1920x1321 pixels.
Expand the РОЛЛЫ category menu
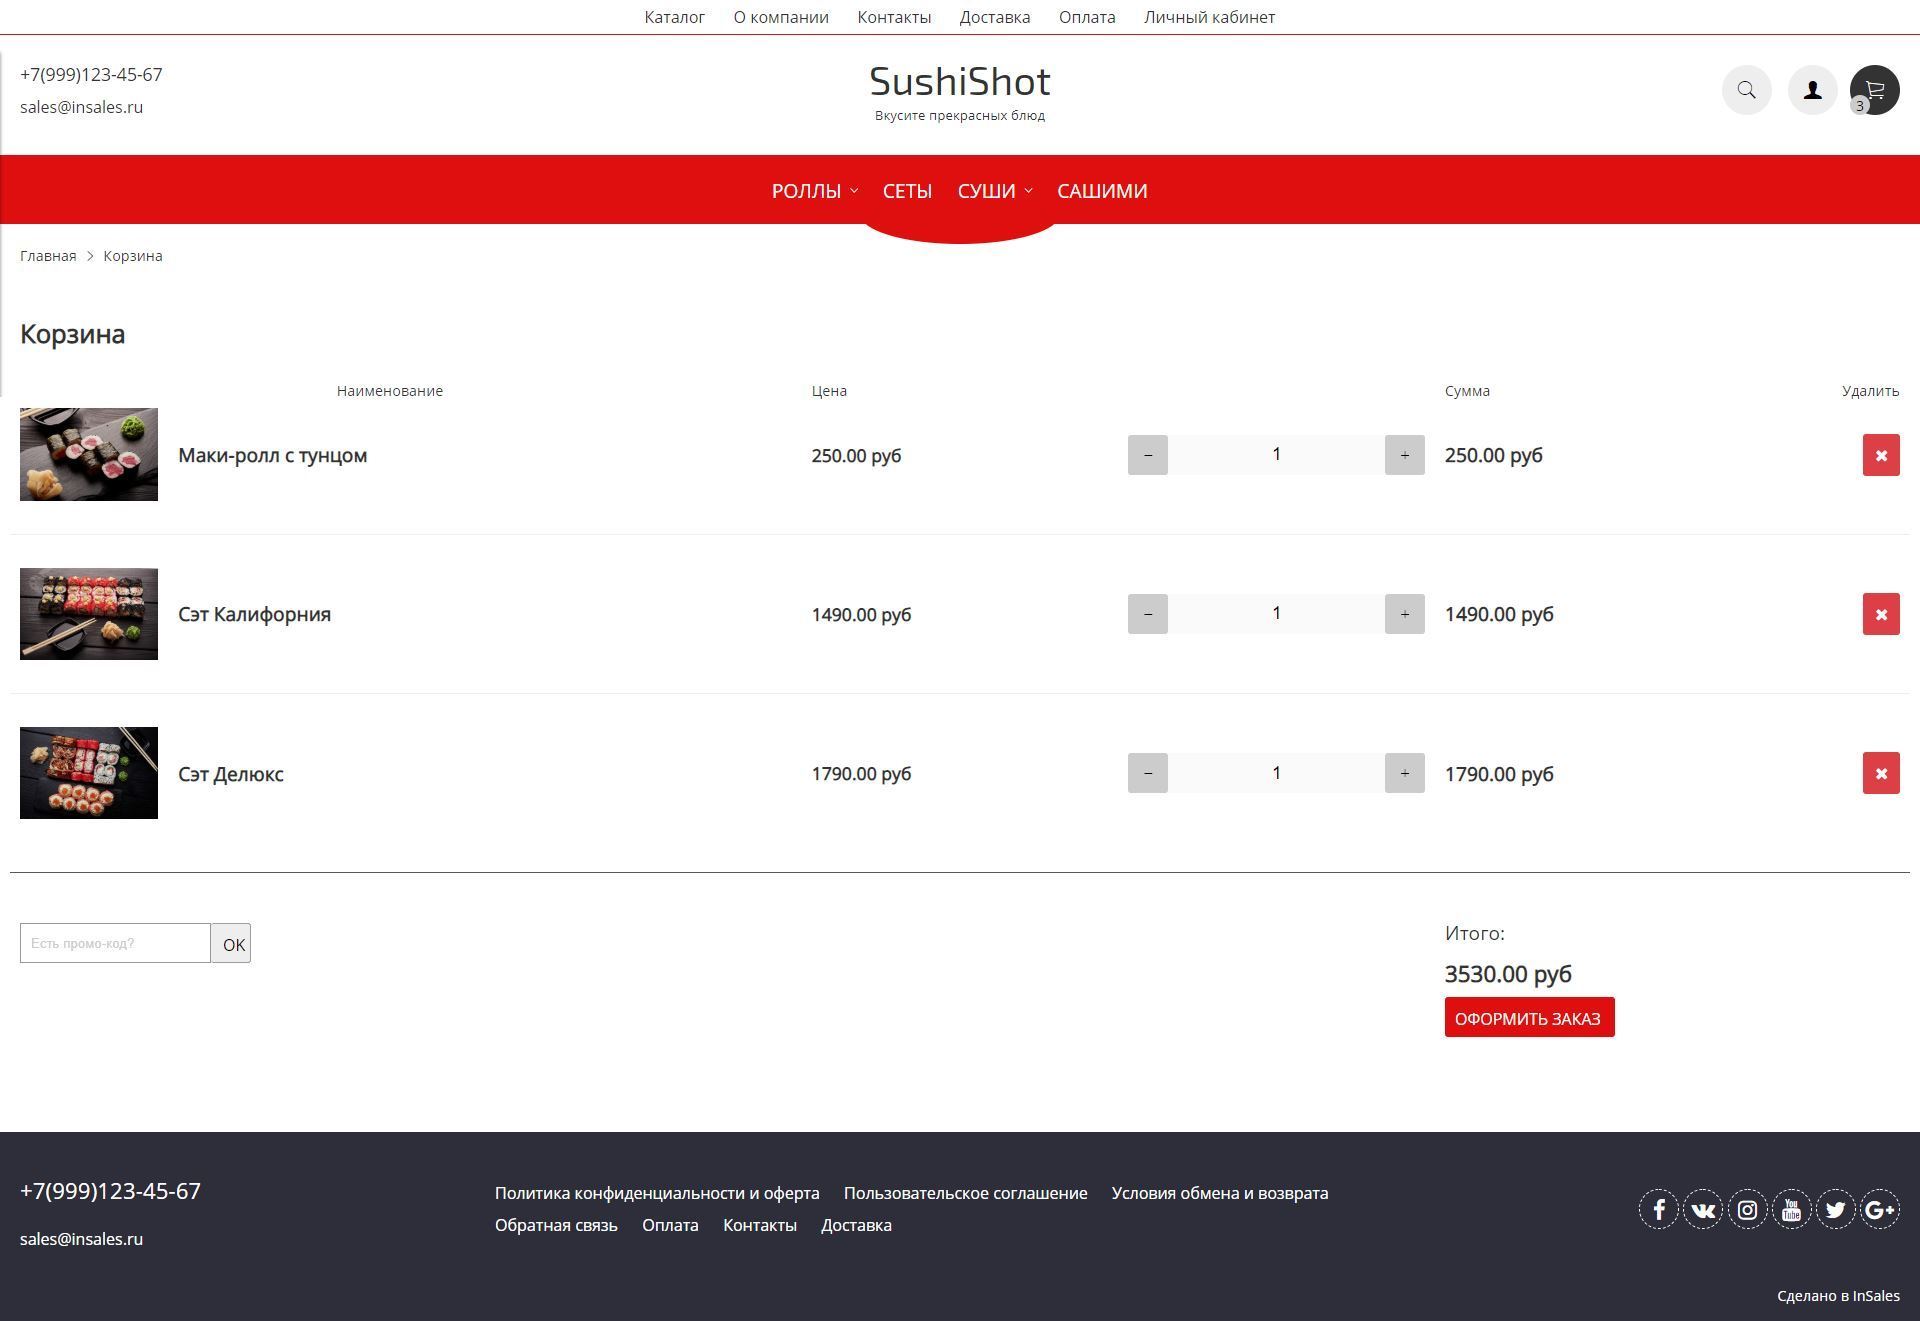814,191
